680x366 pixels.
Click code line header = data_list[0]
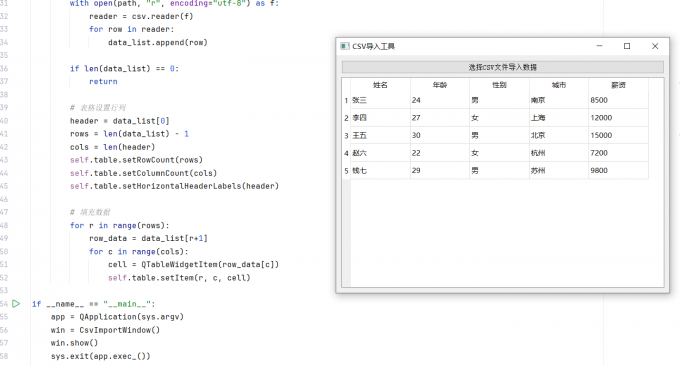tap(120, 121)
